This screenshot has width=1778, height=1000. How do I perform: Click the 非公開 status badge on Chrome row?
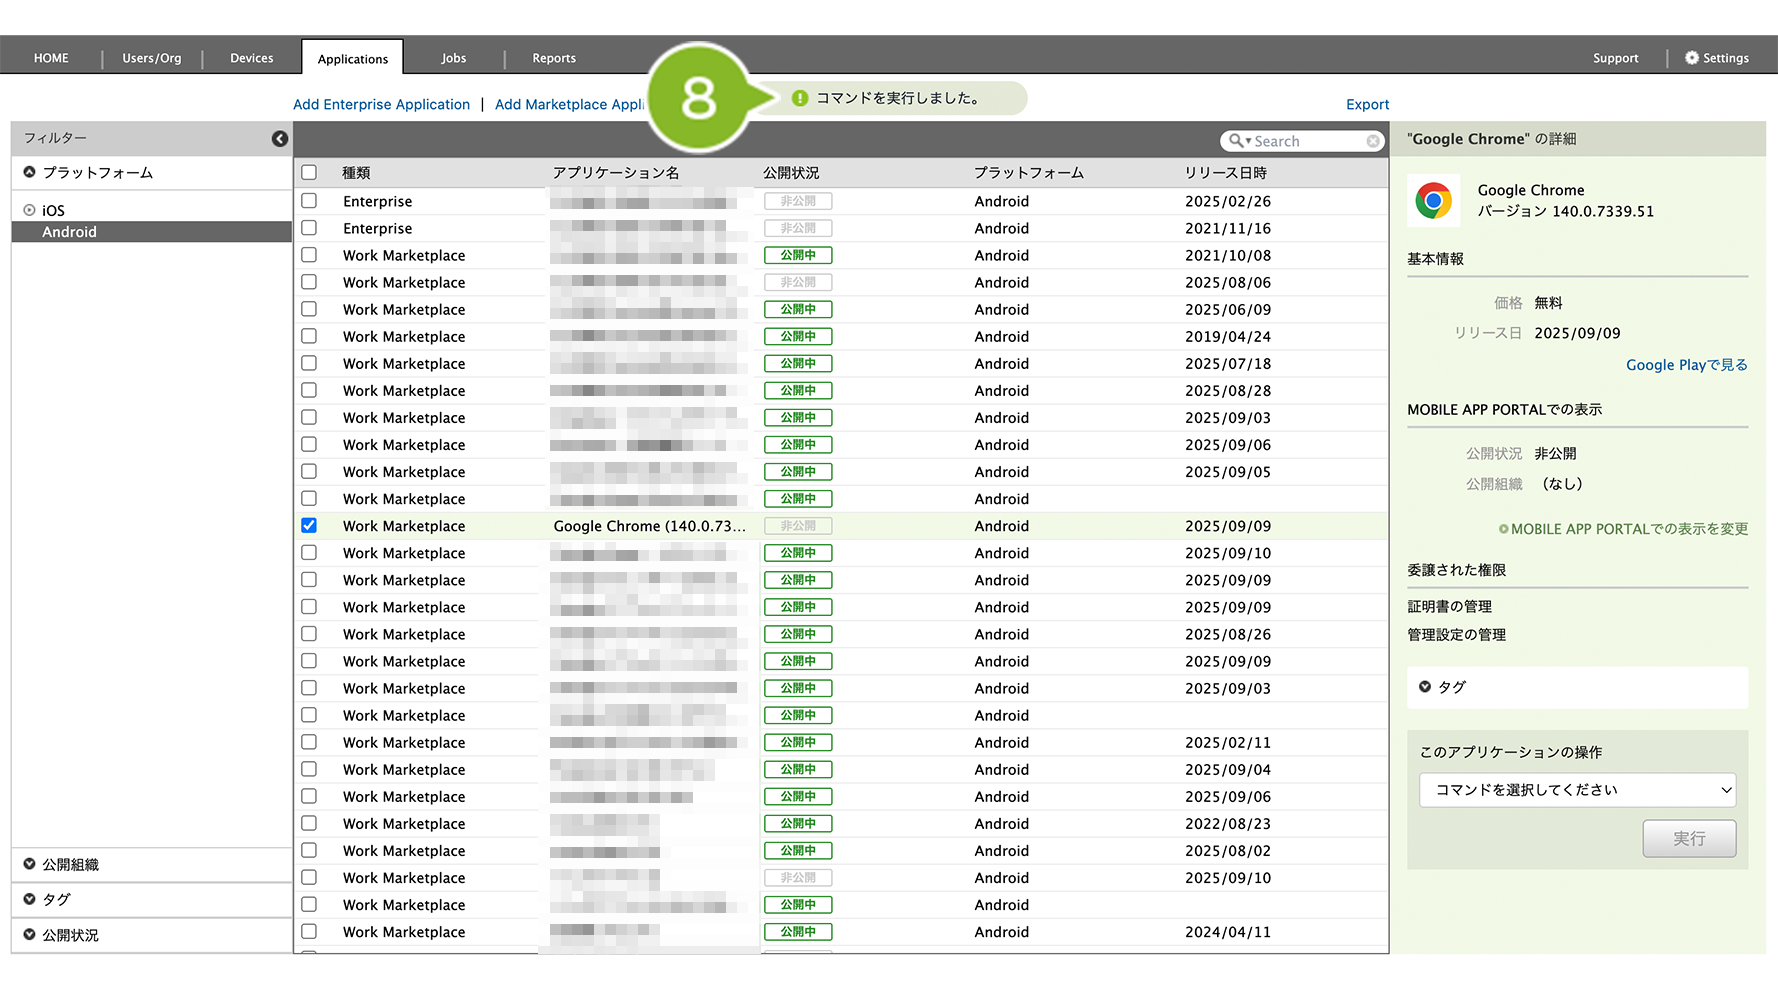(x=797, y=526)
